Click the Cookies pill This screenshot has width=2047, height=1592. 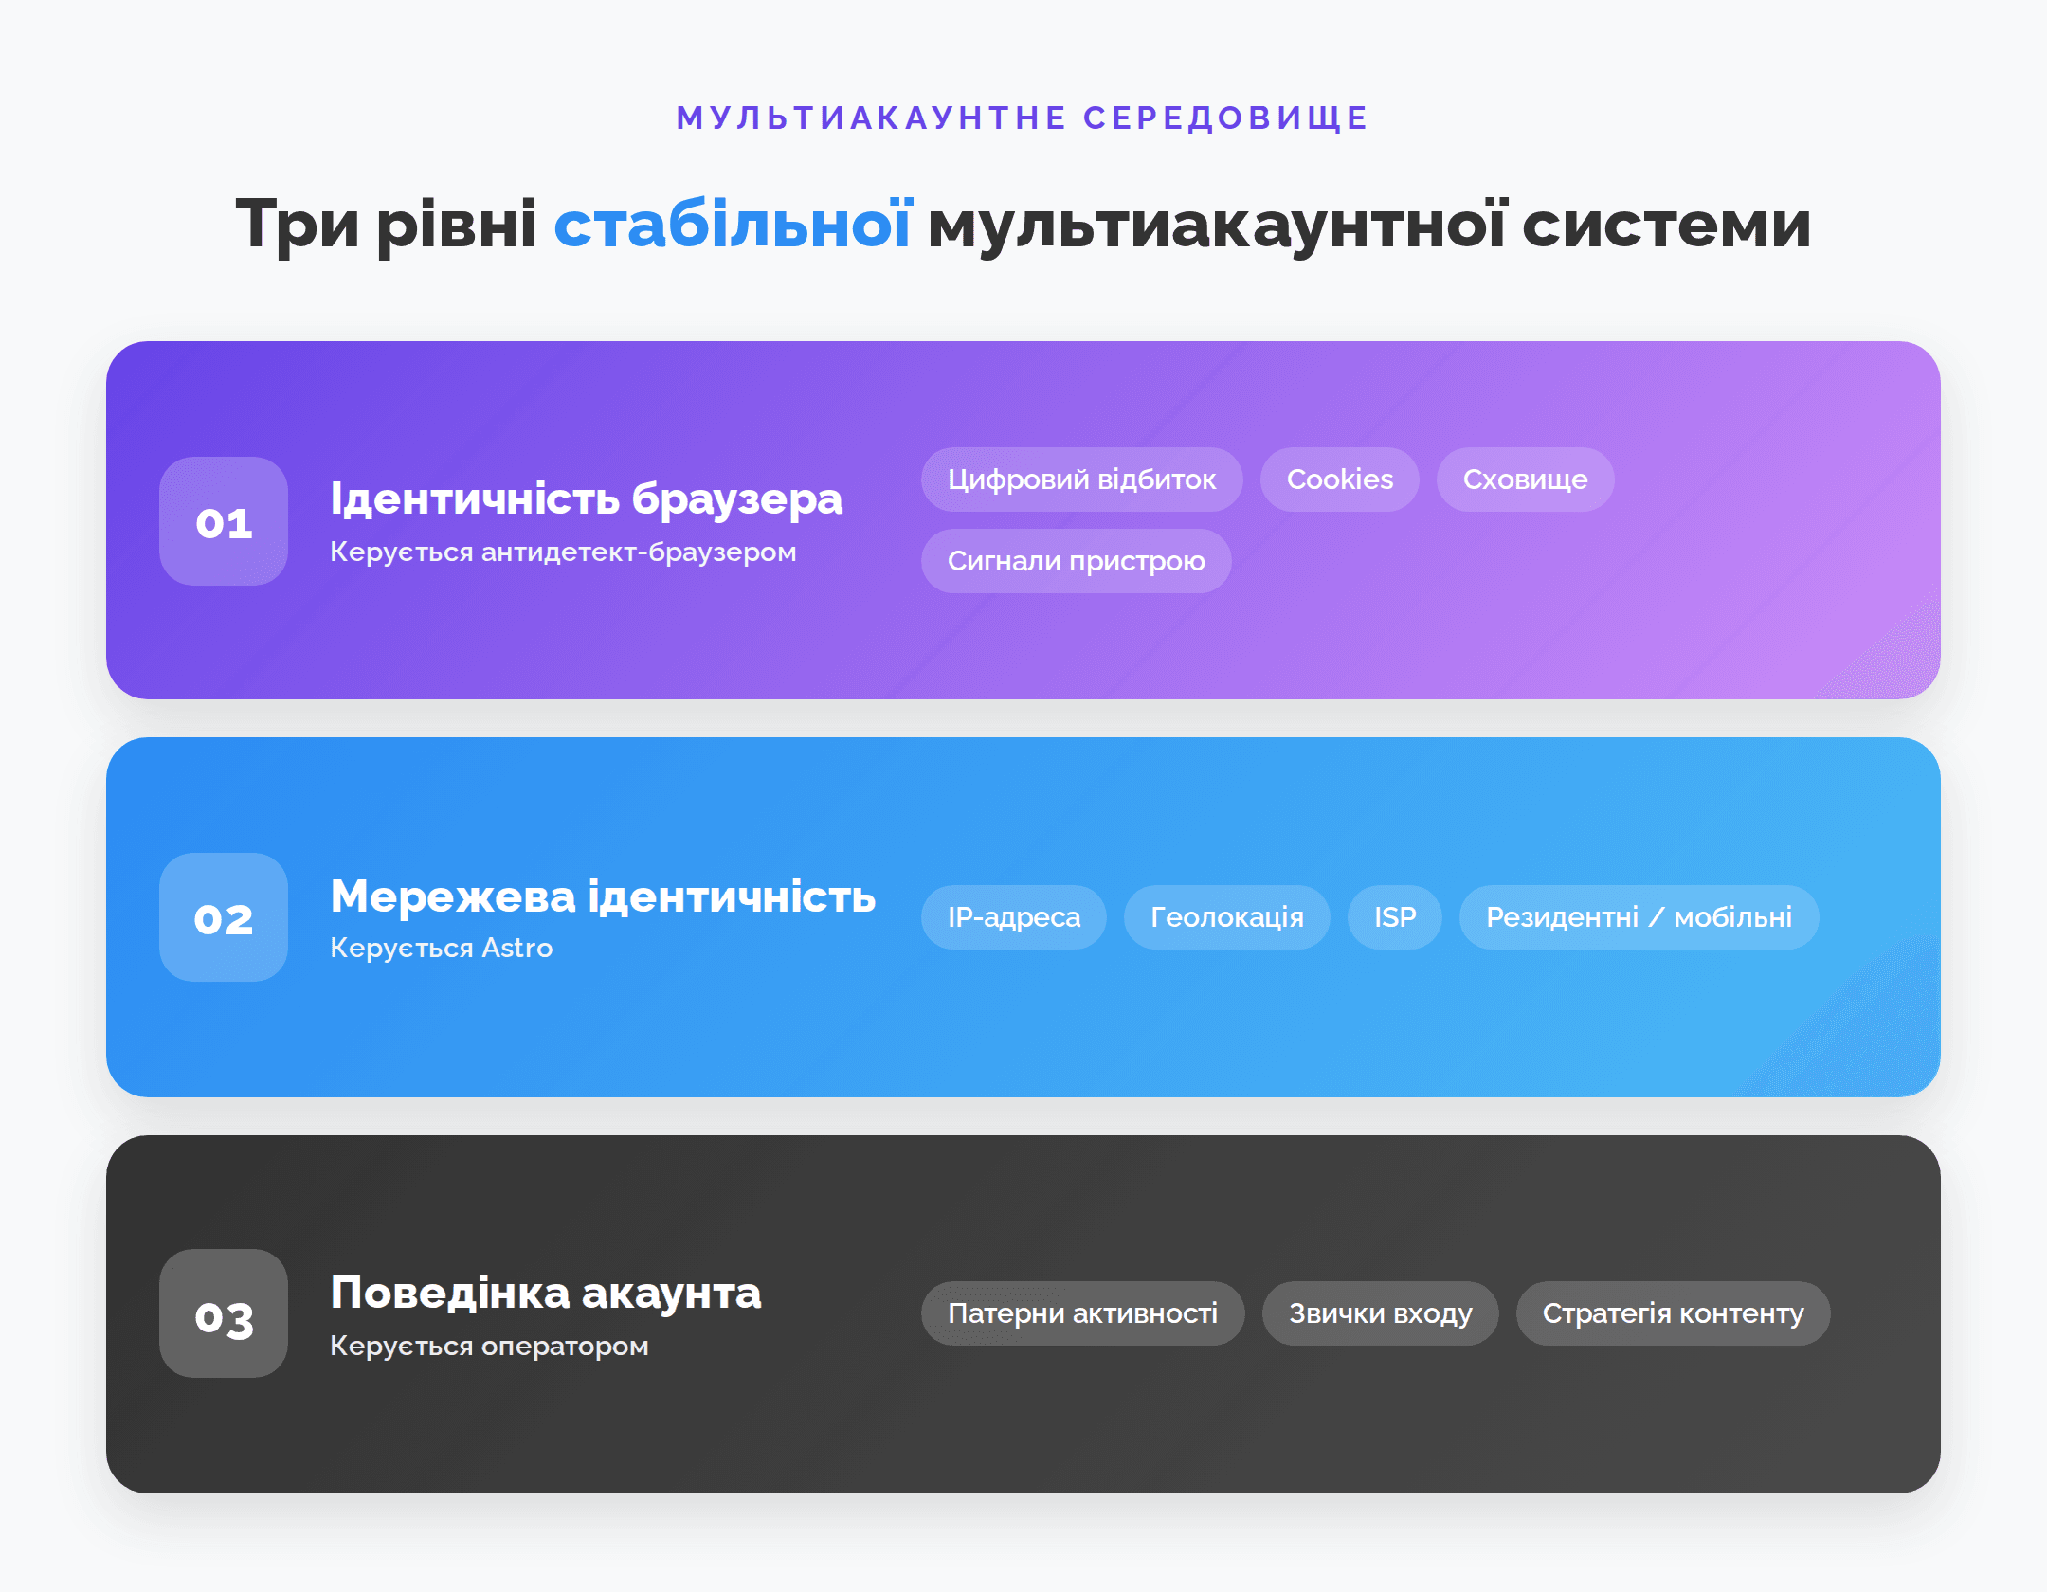[1339, 479]
